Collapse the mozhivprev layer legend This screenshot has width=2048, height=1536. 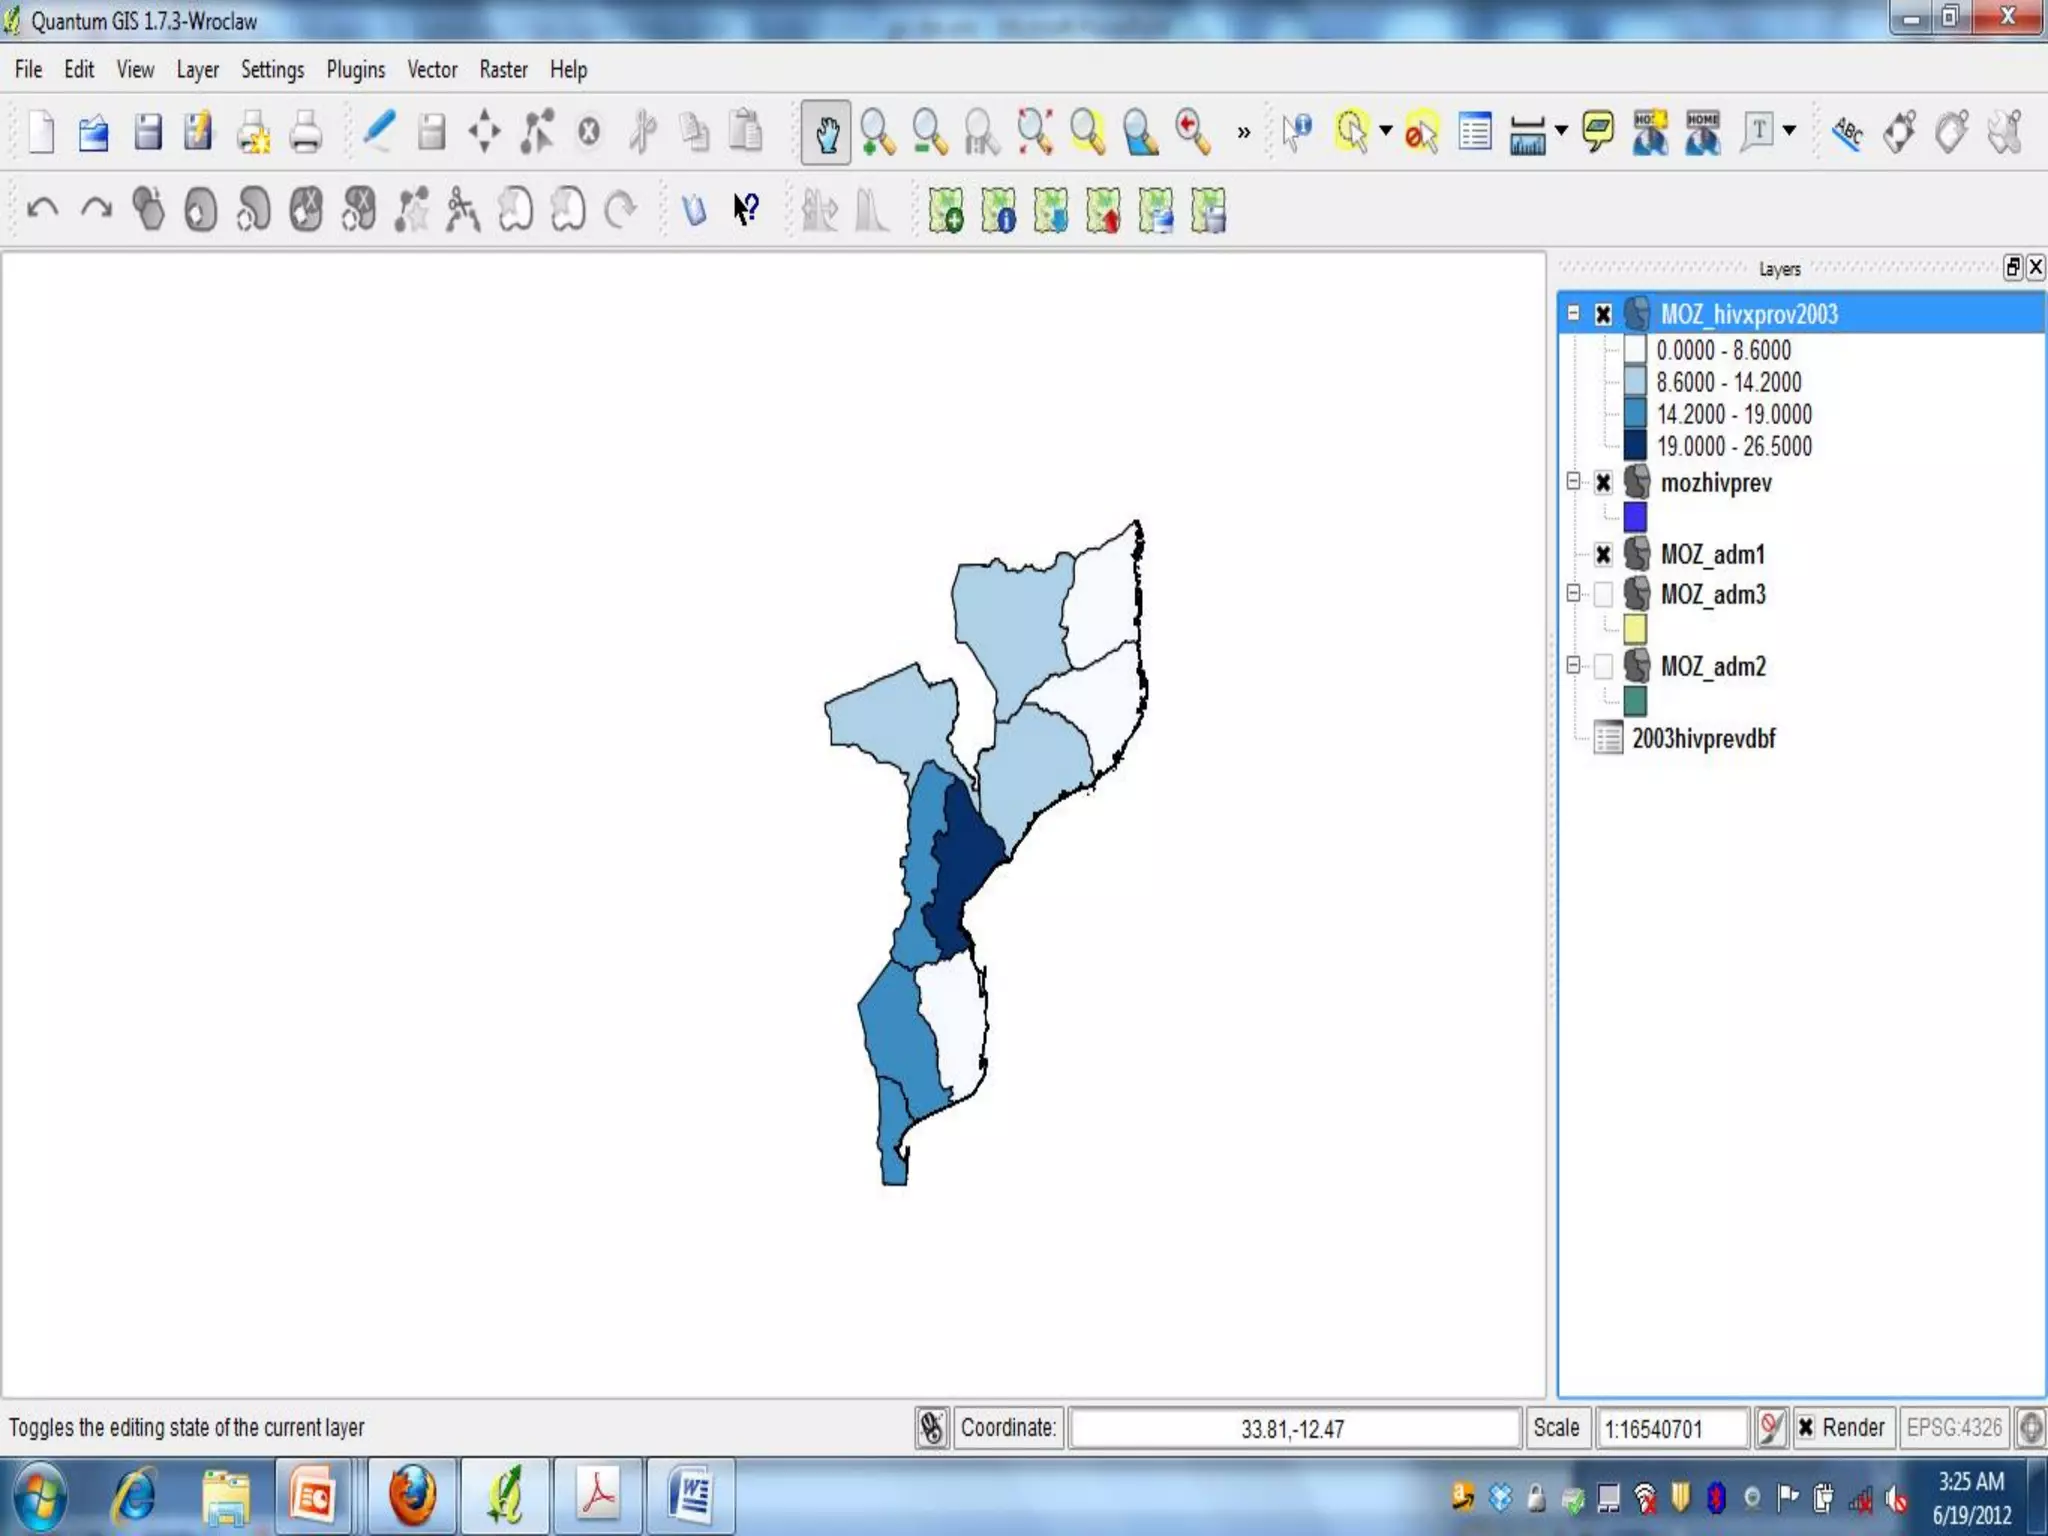tap(1573, 482)
